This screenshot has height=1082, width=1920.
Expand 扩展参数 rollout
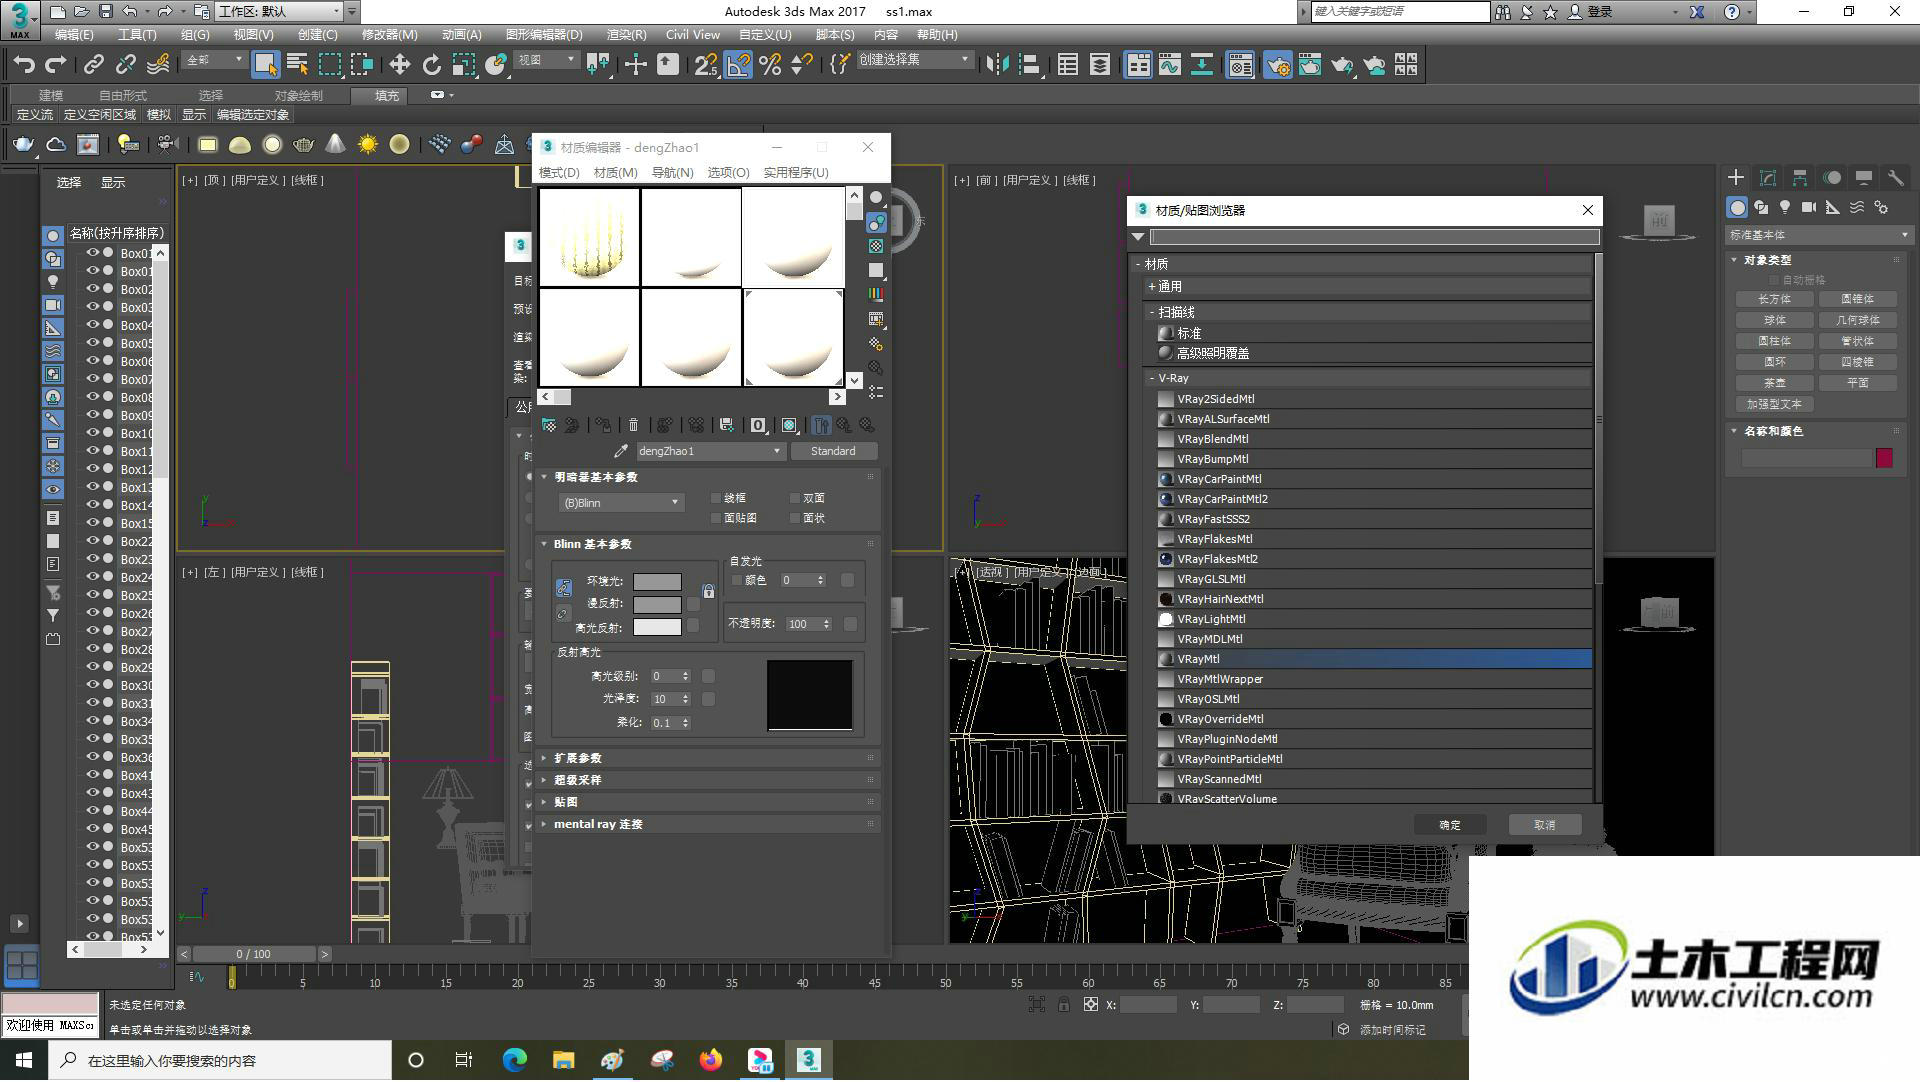tap(709, 758)
